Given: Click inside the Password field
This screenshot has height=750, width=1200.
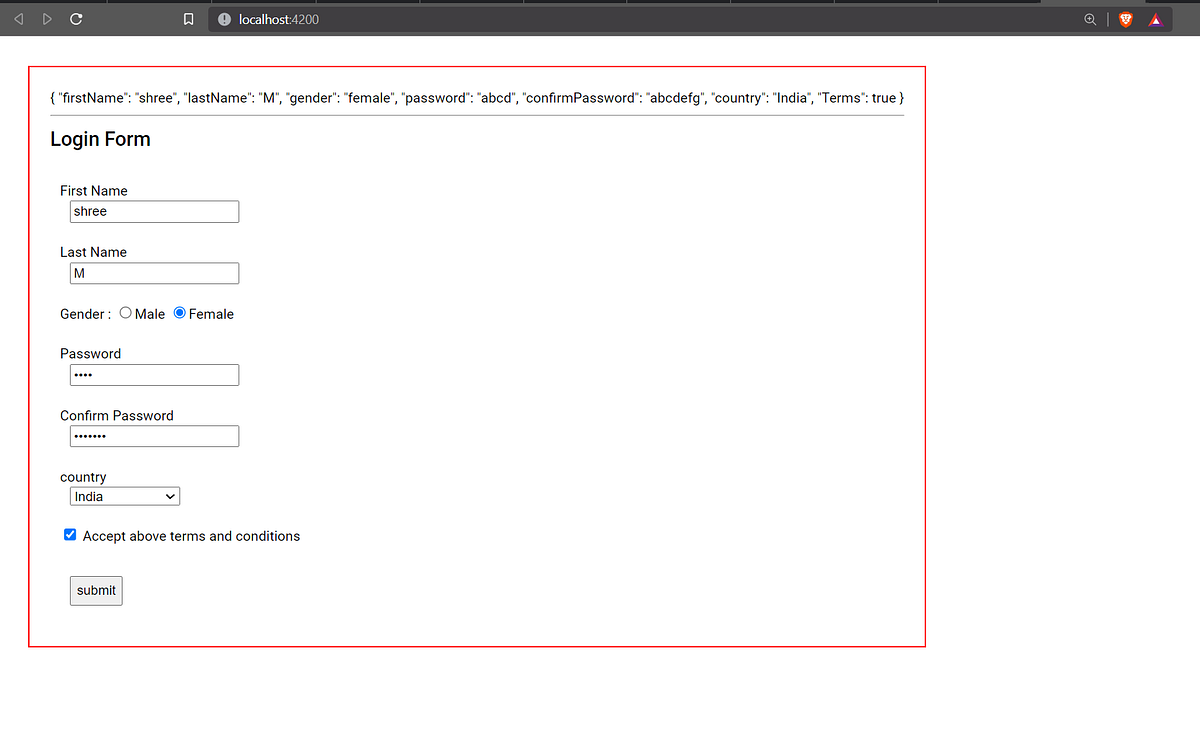Looking at the screenshot, I should tap(154, 374).
